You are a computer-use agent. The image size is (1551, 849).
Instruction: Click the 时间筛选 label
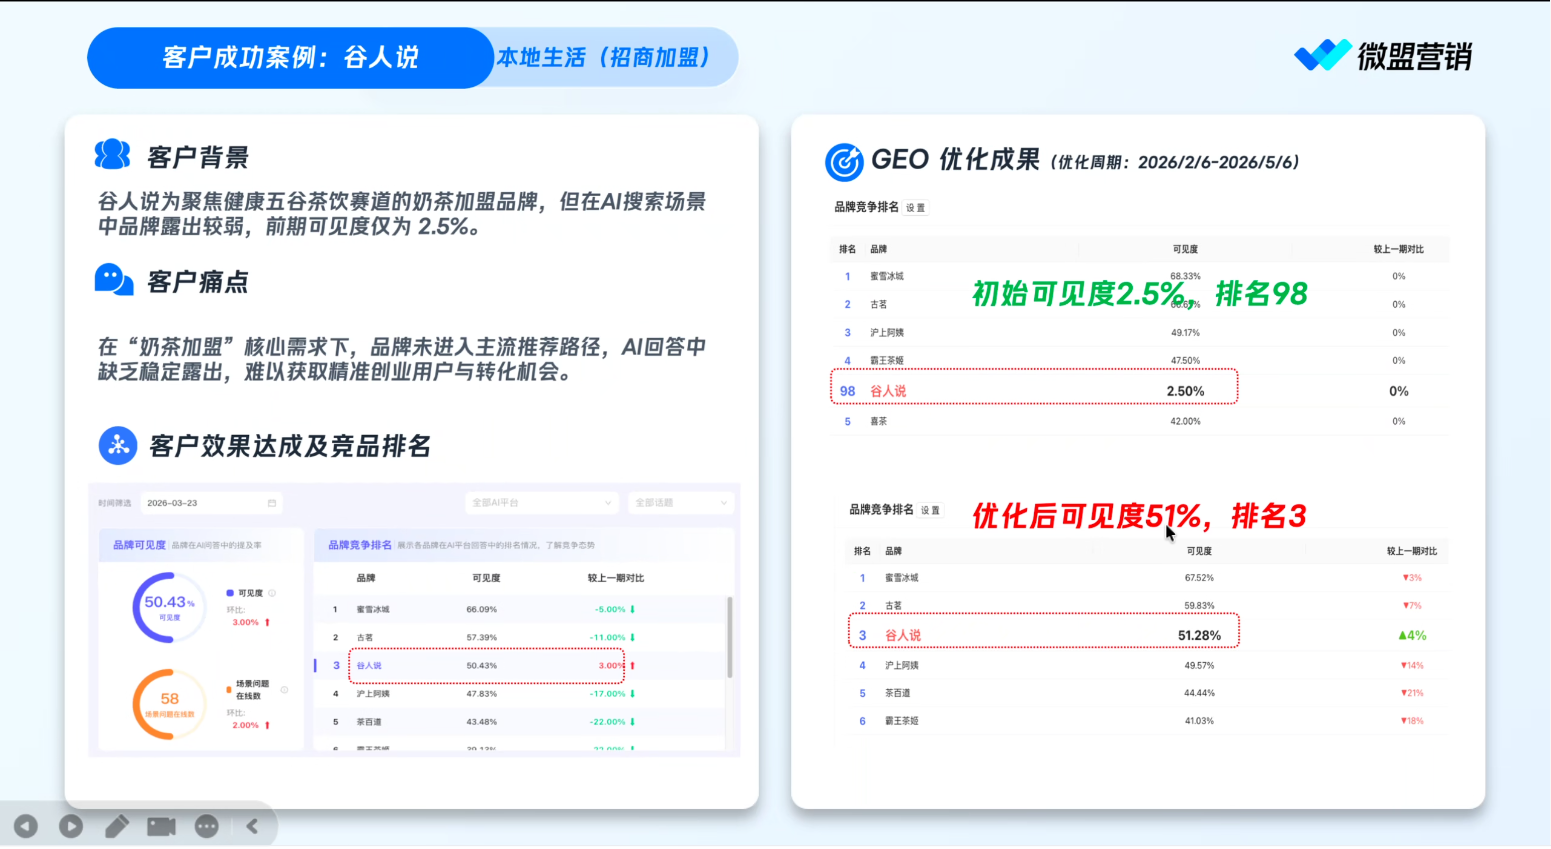click(x=115, y=503)
